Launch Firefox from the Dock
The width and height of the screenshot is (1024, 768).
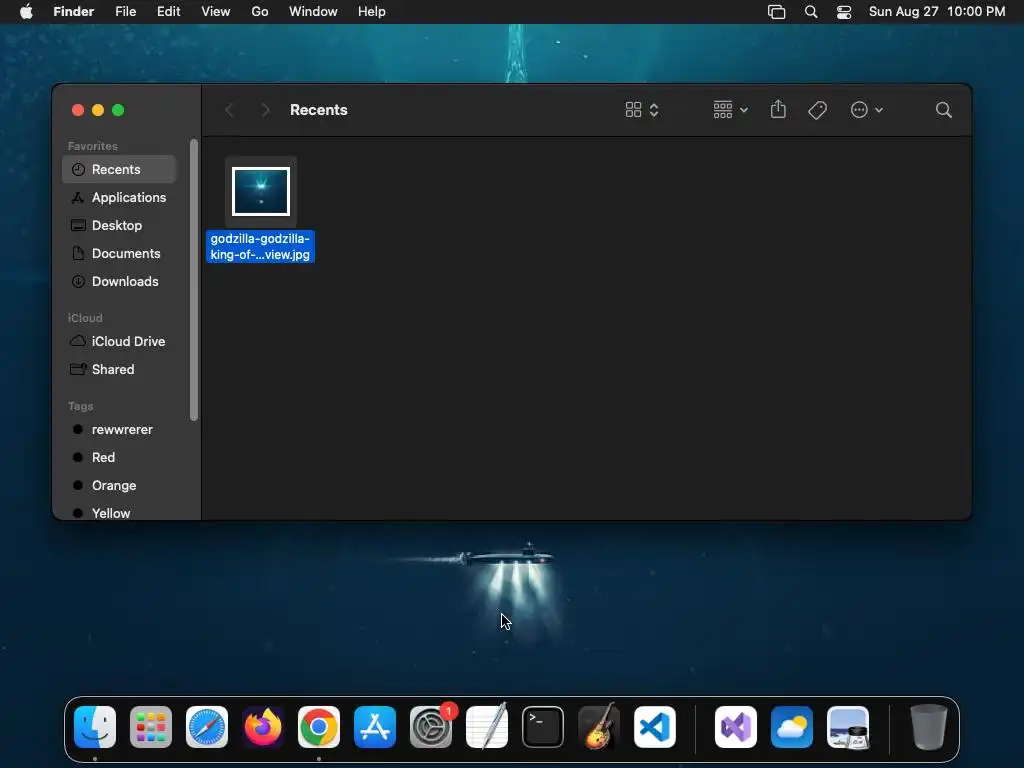263,727
